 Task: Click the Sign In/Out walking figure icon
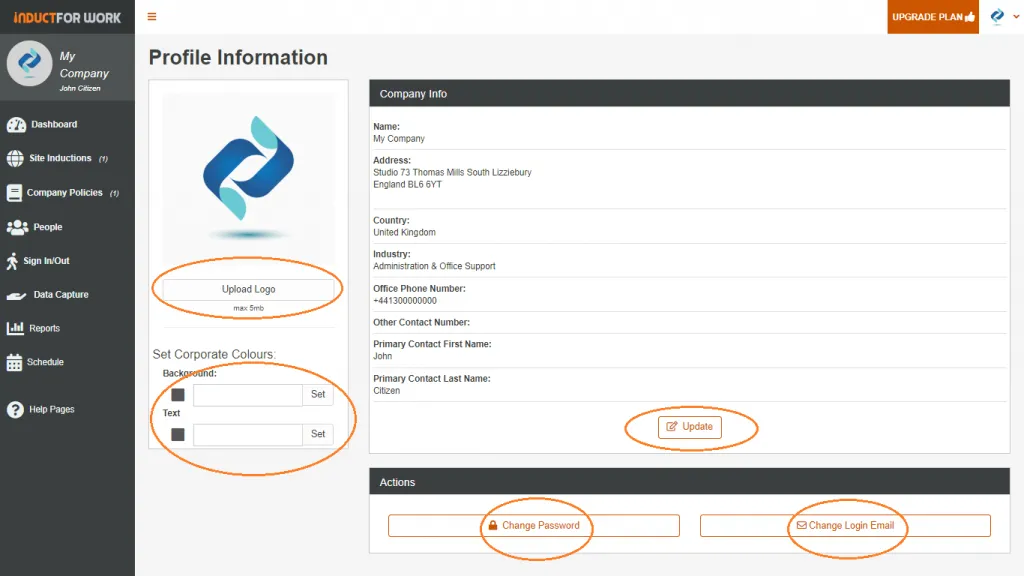point(12,261)
